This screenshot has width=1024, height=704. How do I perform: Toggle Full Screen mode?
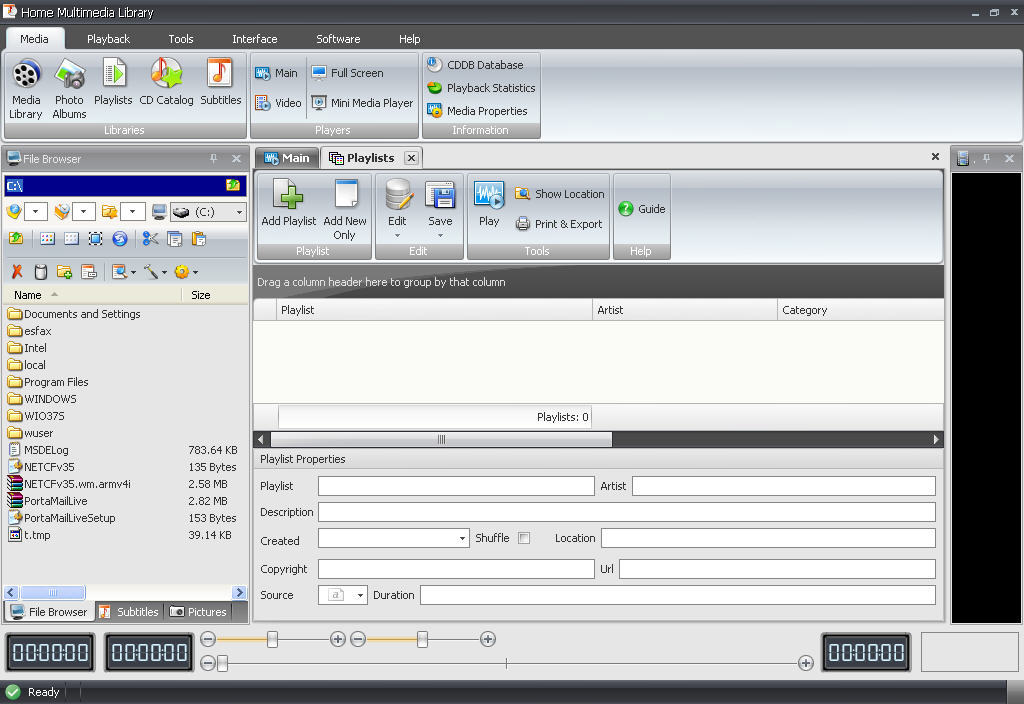356,72
